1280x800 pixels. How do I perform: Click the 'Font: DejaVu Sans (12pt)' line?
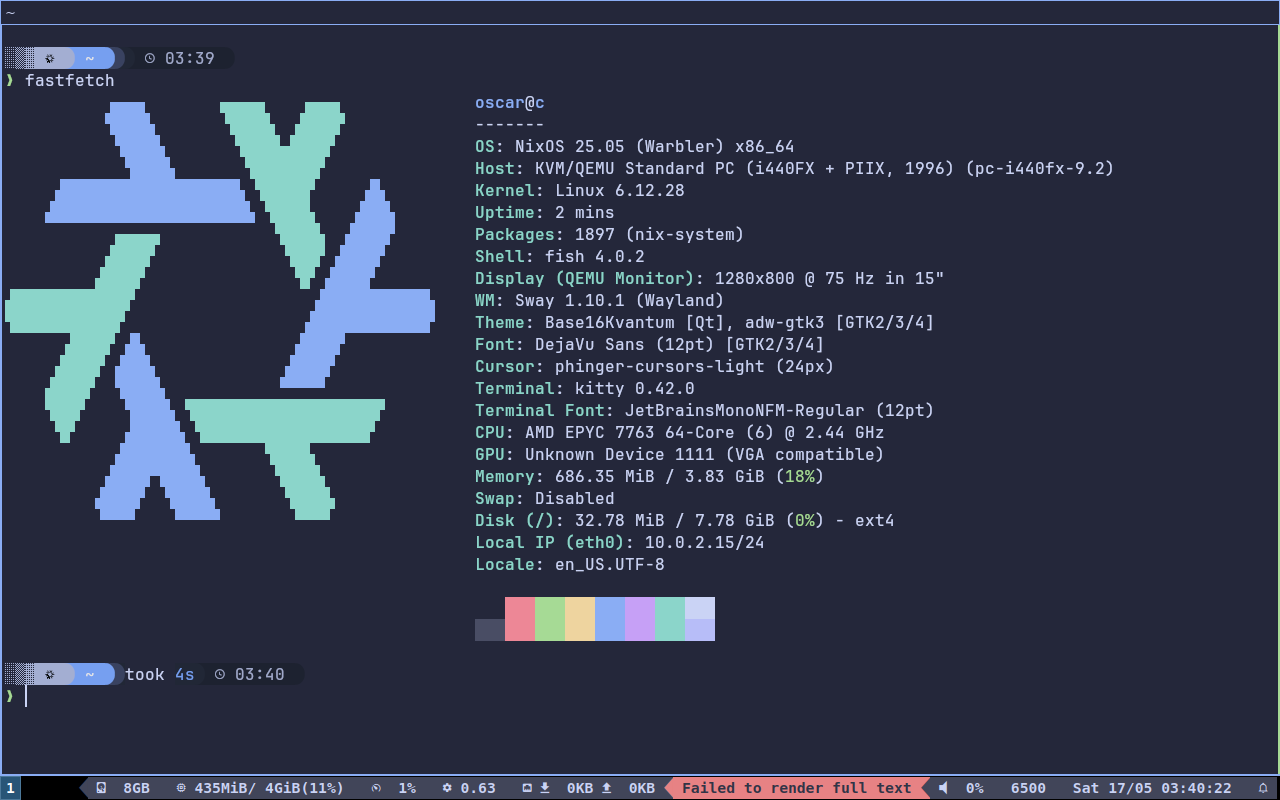click(x=650, y=344)
